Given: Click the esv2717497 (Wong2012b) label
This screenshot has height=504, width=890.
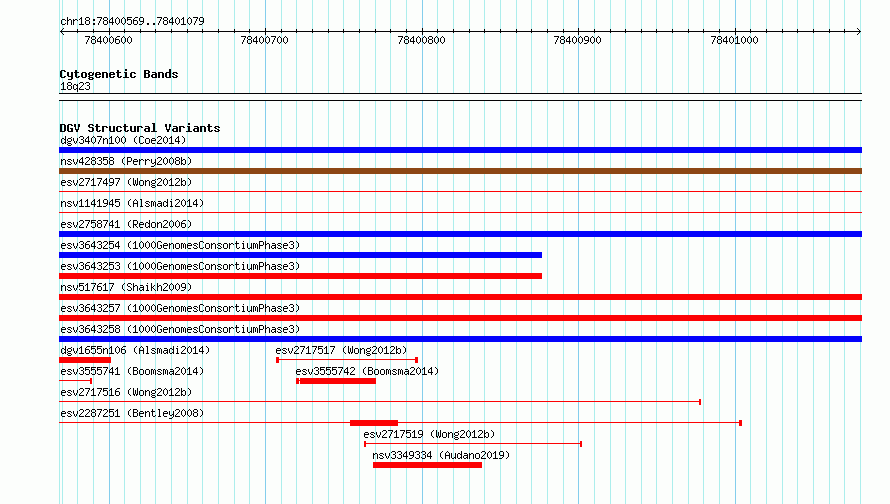Looking at the screenshot, I should coord(126,182).
